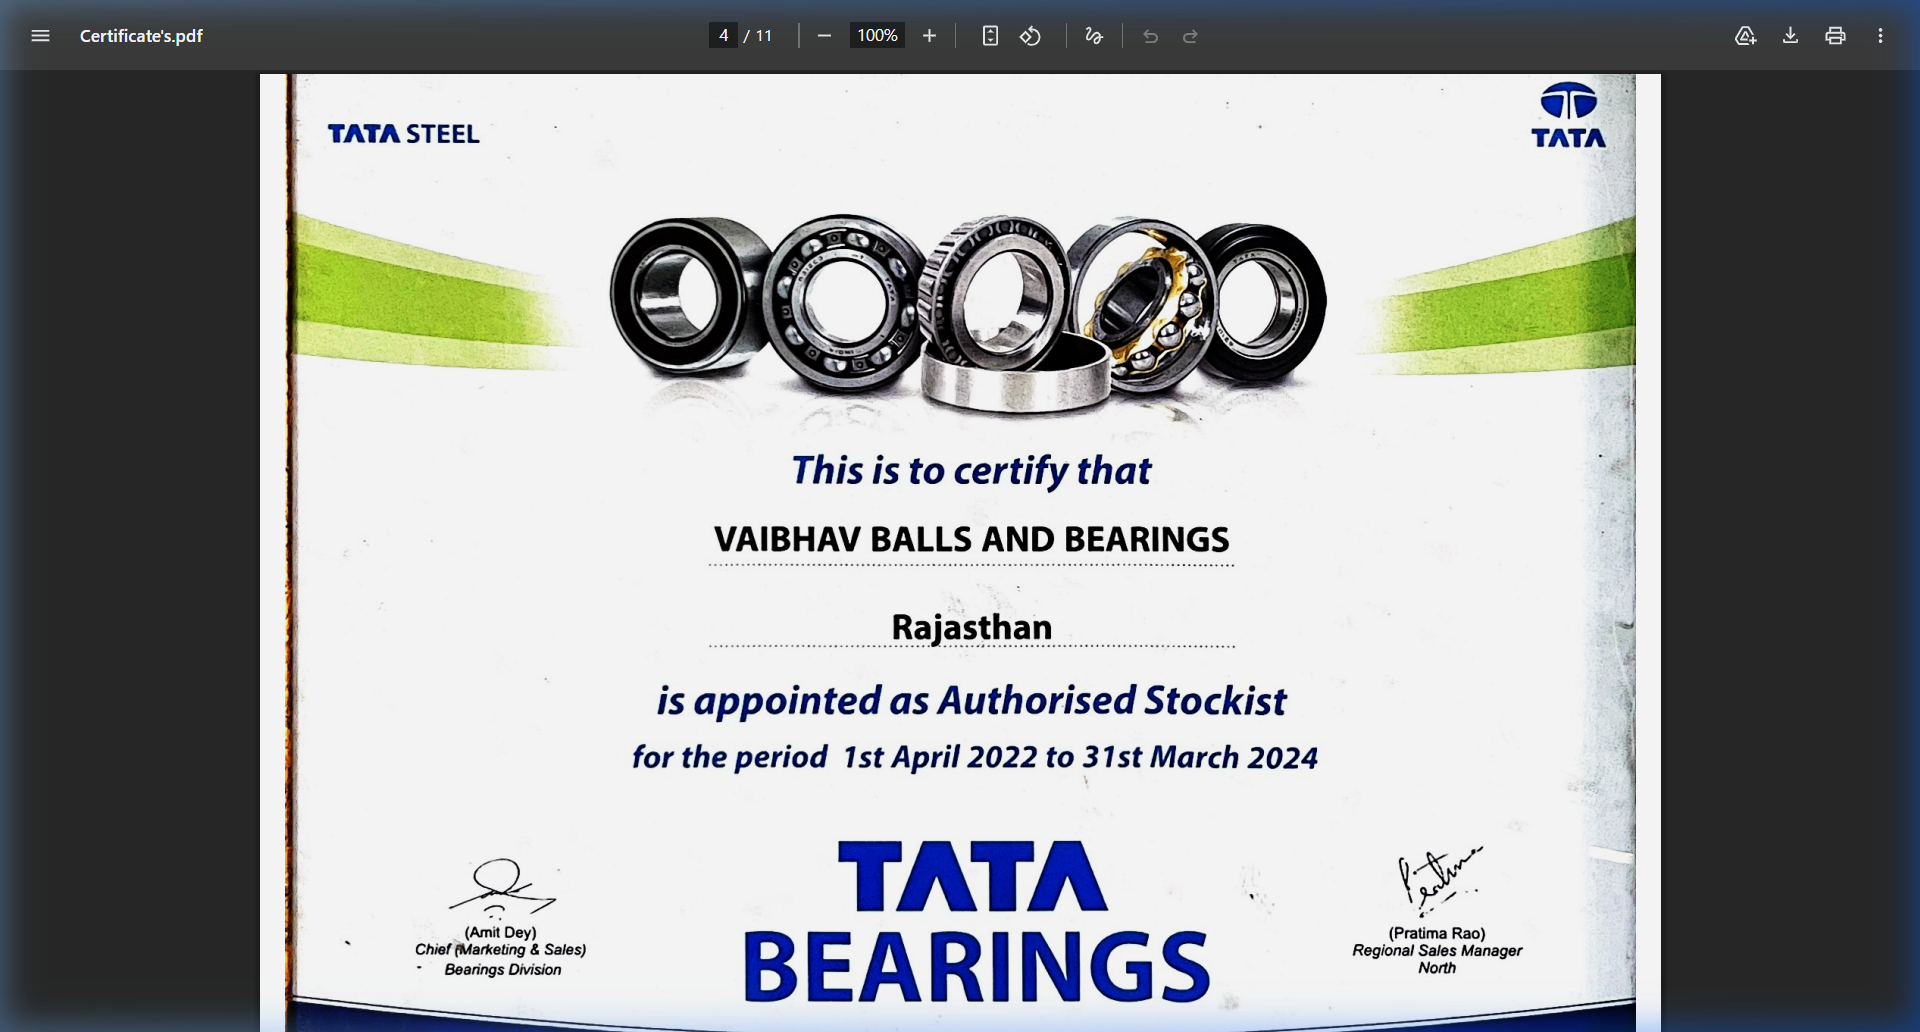Screen dimensions: 1920x1032
Task: Save to Google Drive icon
Action: [x=1745, y=36]
